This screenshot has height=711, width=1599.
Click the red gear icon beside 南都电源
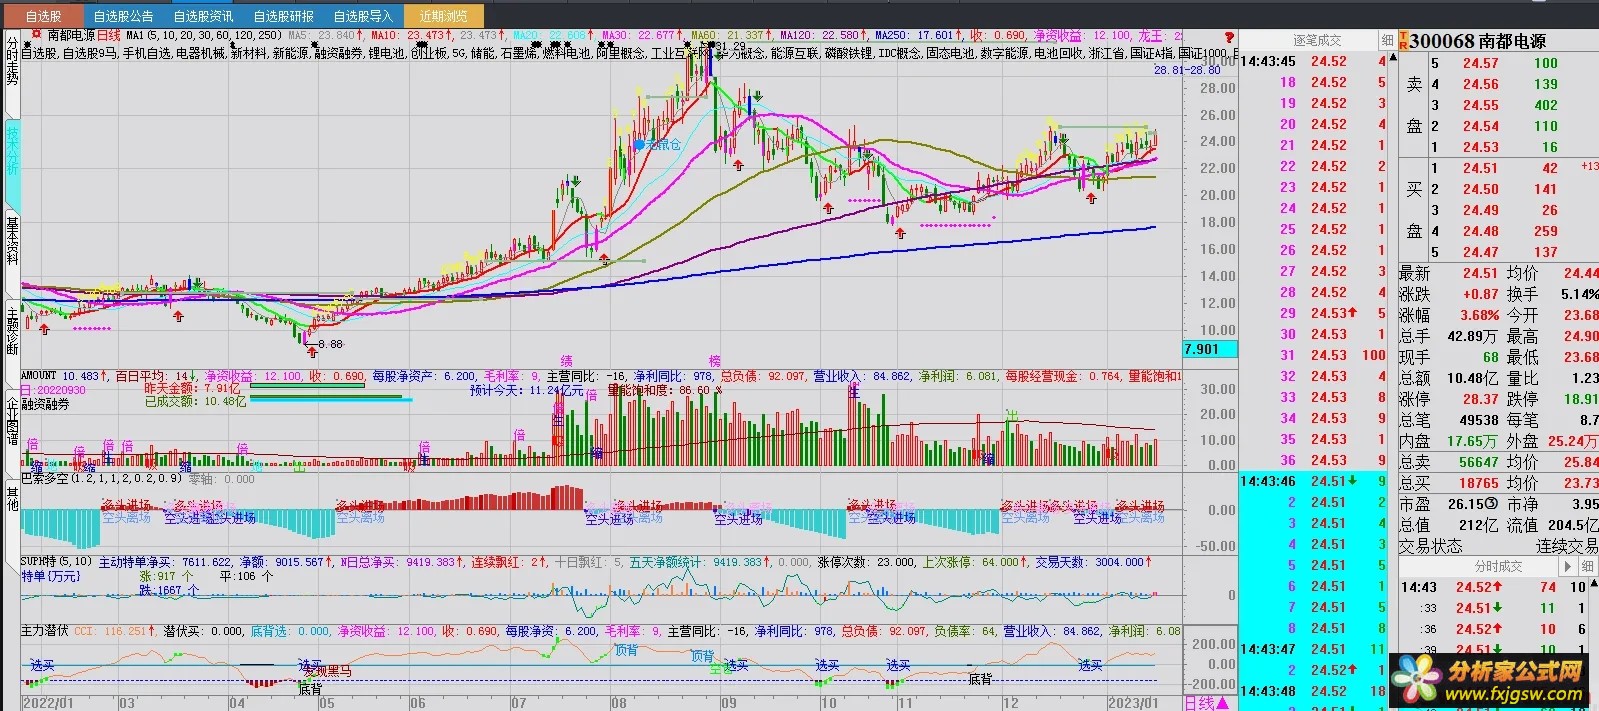coord(36,35)
